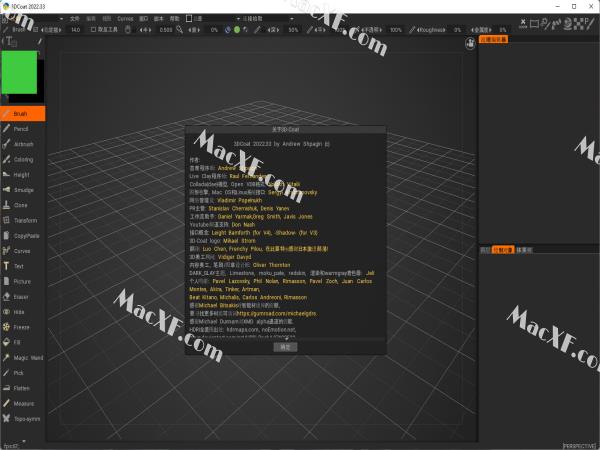Select the orange tab at top of right panel
This screenshot has width=600, height=450.
click(x=494, y=39)
